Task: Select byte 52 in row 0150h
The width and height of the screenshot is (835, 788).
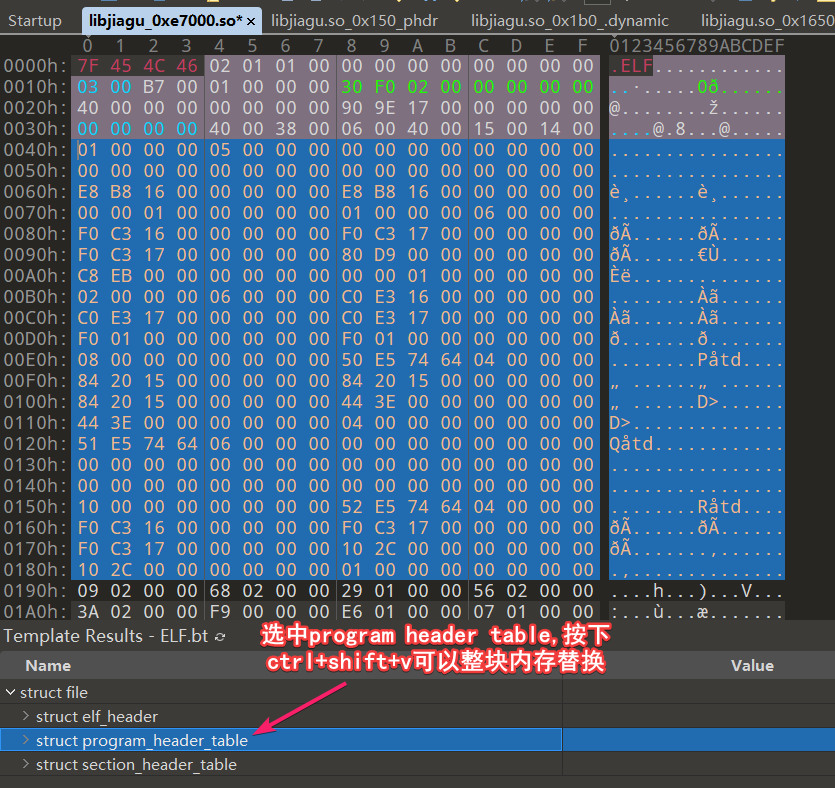Action: click(352, 507)
